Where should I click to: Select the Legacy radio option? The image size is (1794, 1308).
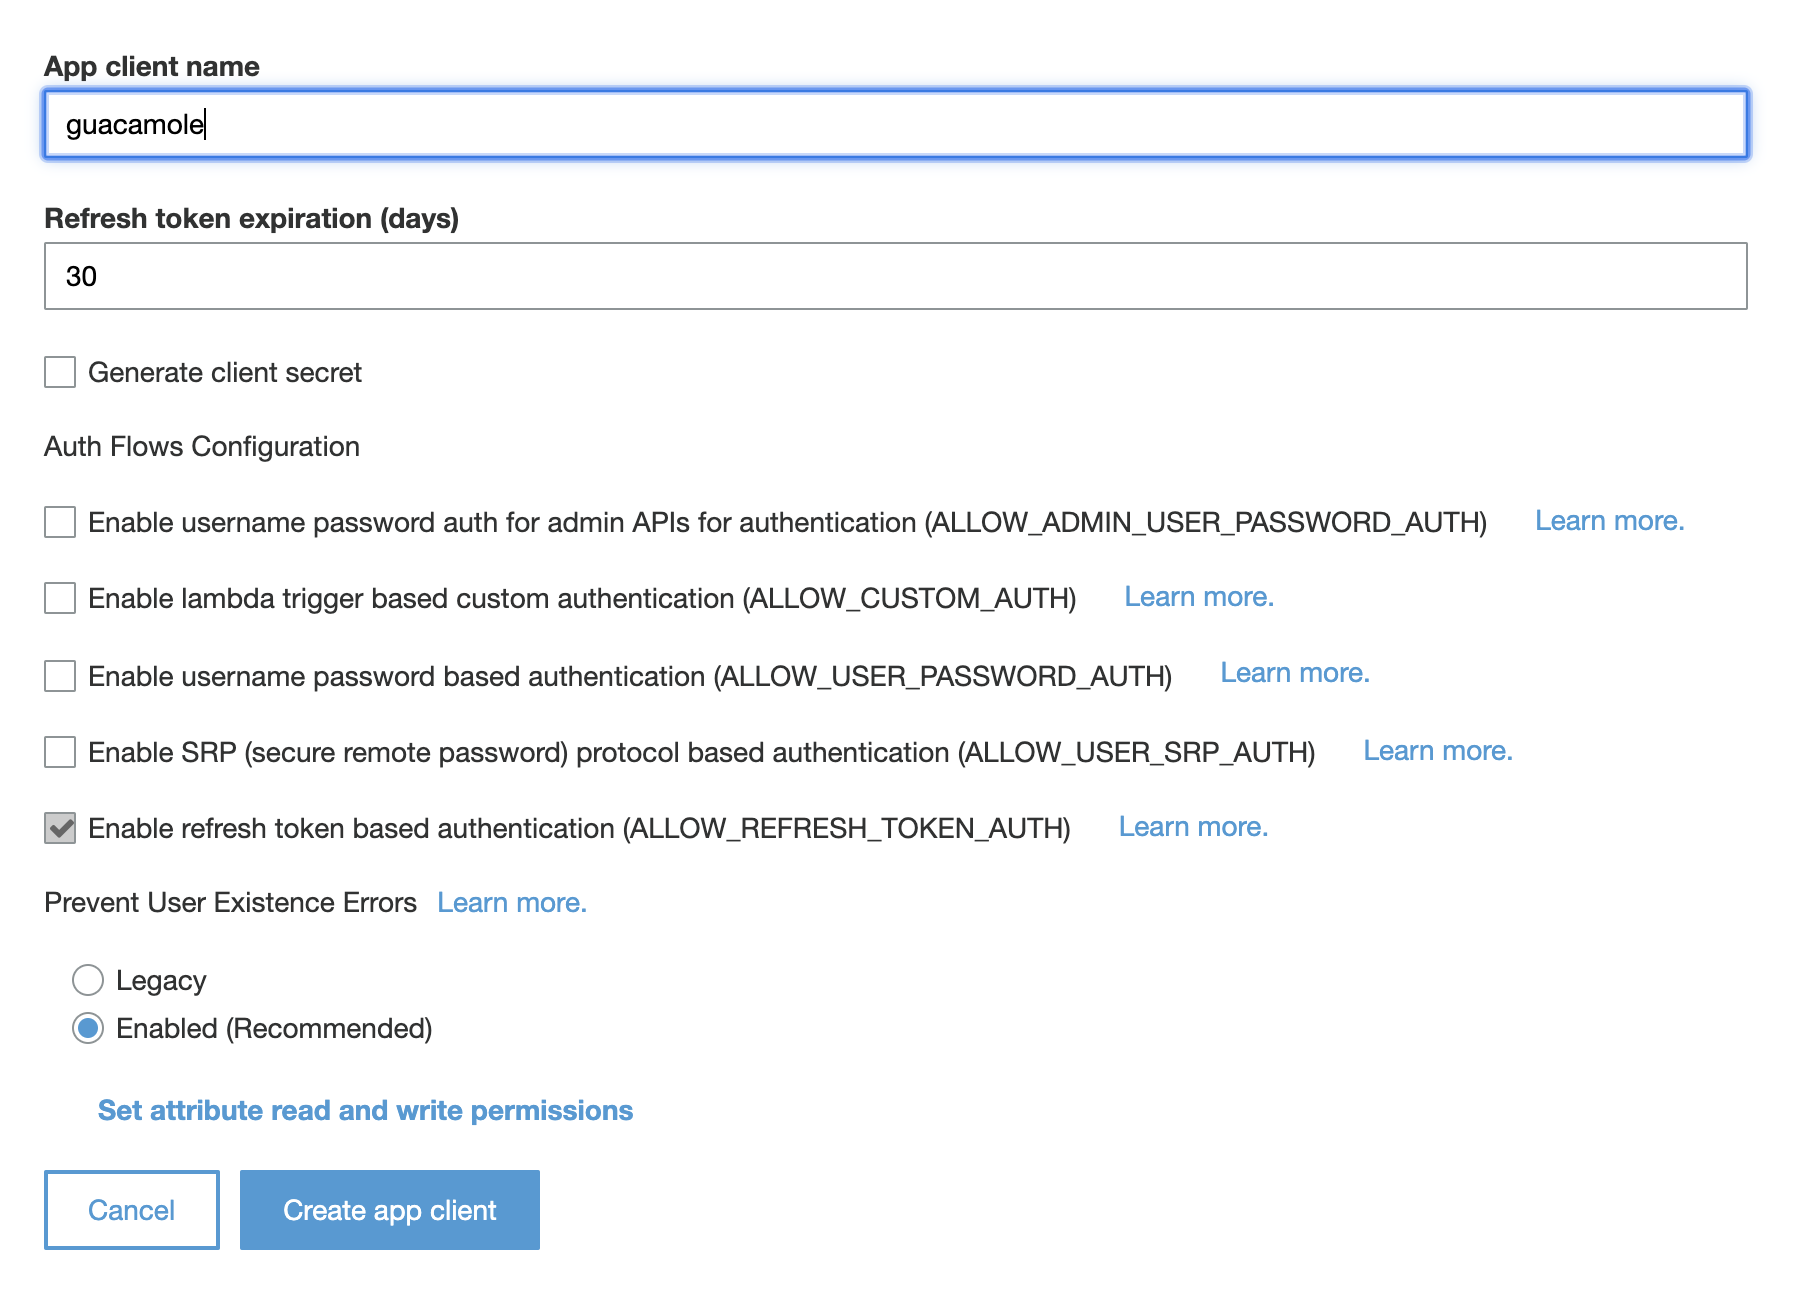[x=88, y=980]
